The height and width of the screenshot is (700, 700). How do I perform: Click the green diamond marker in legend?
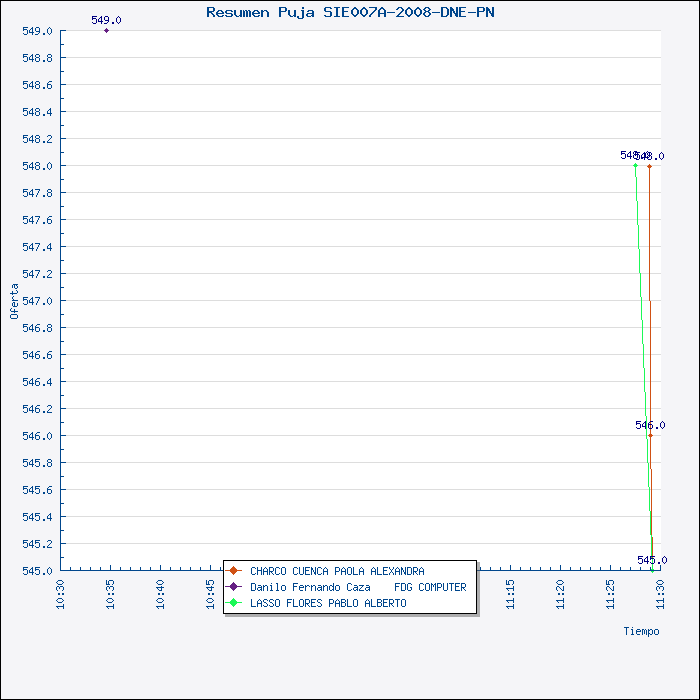(234, 603)
